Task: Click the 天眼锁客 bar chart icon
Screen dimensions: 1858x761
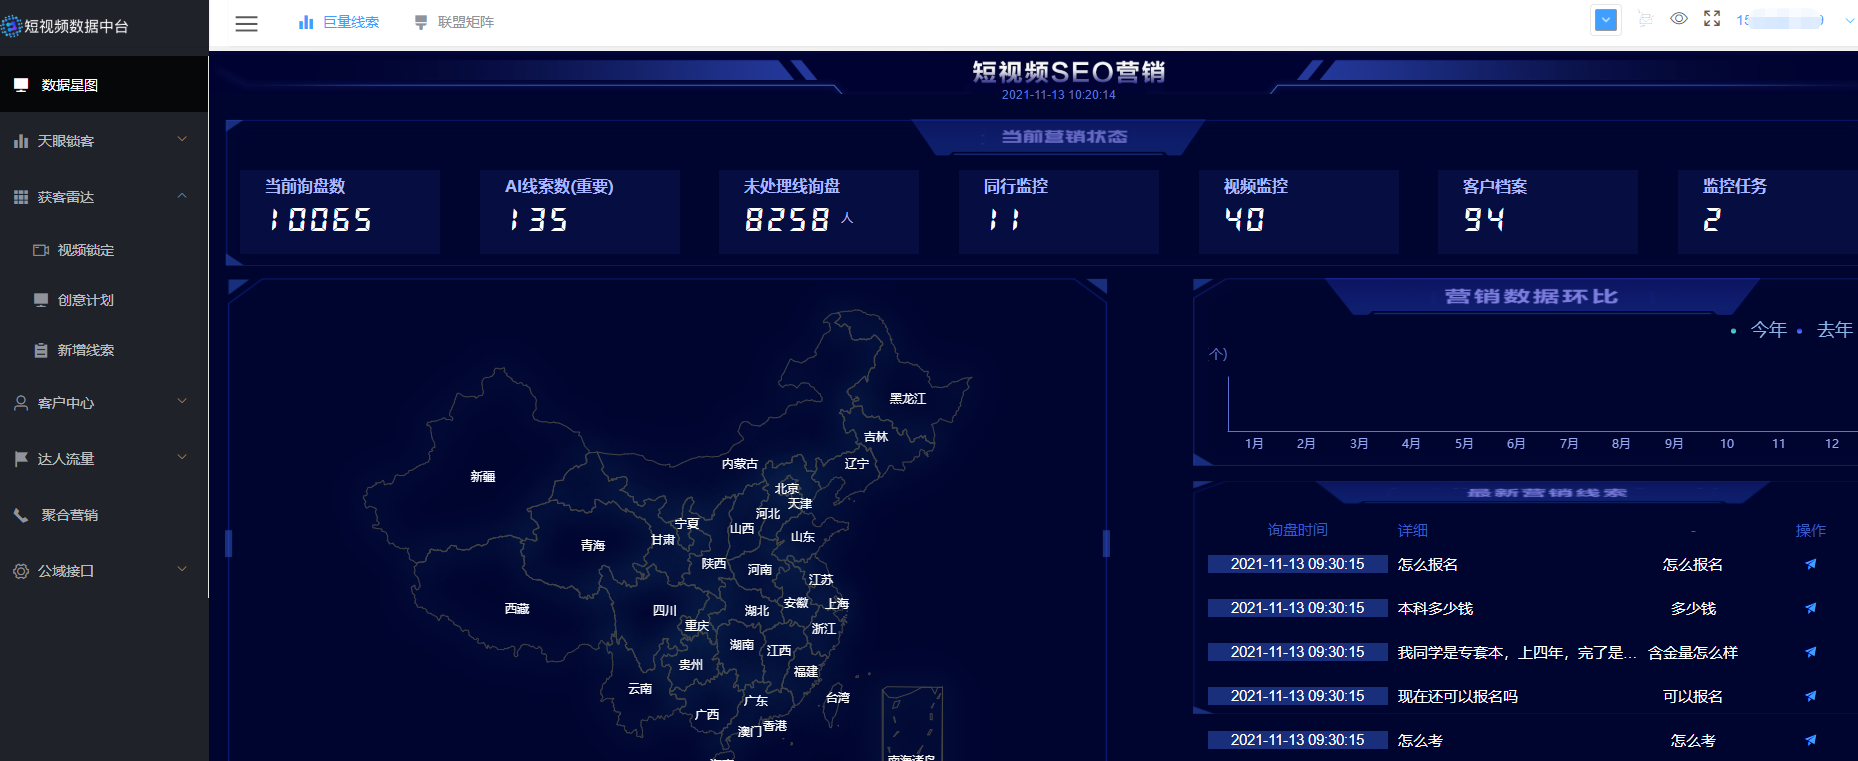Action: pyautogui.click(x=21, y=141)
